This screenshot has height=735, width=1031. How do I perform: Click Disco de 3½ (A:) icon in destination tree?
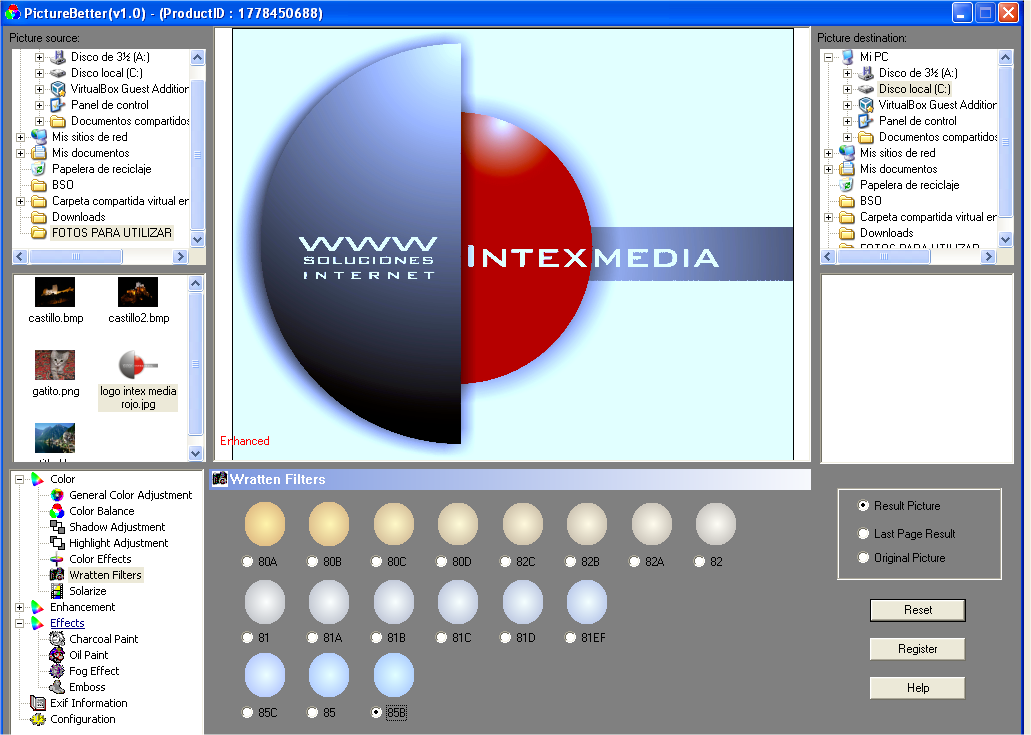coord(866,73)
